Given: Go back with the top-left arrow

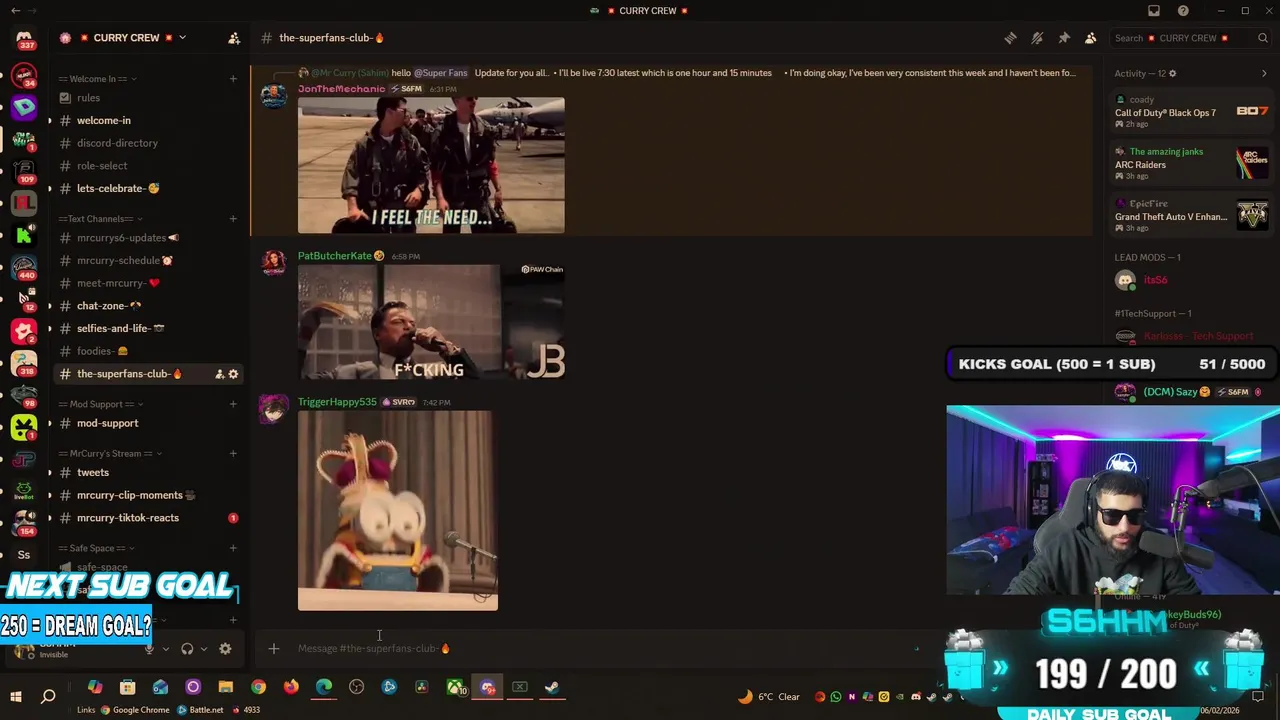Looking at the screenshot, I should pyautogui.click(x=15, y=11).
